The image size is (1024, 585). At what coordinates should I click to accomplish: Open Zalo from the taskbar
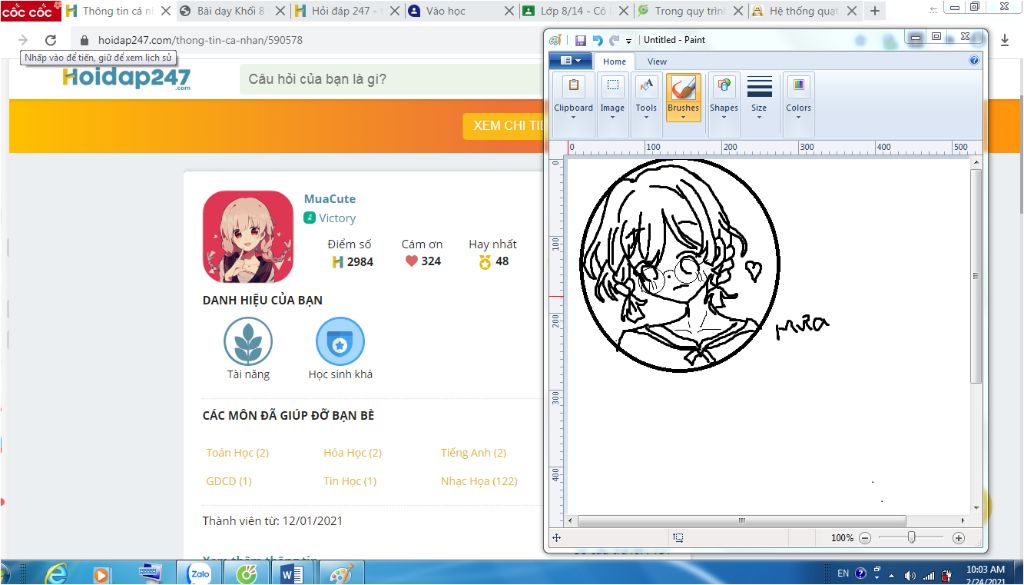199,573
